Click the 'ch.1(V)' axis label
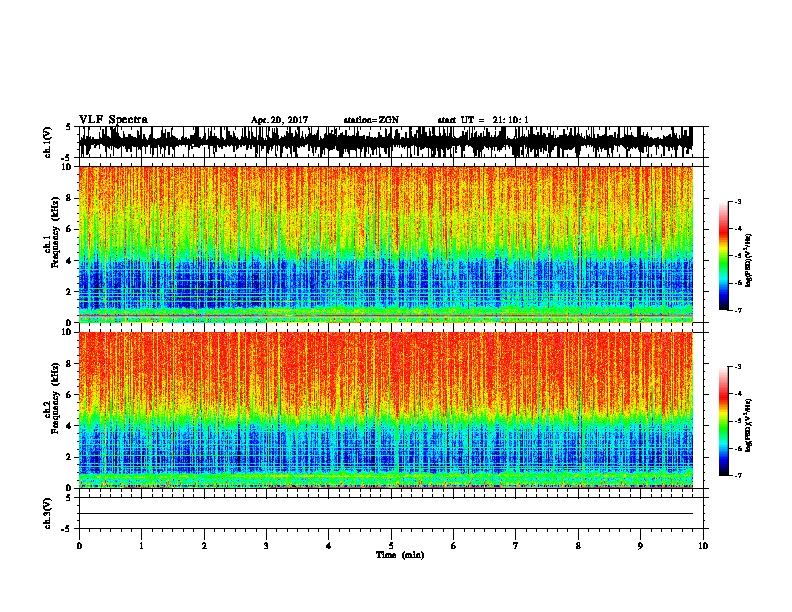 pyautogui.click(x=48, y=142)
